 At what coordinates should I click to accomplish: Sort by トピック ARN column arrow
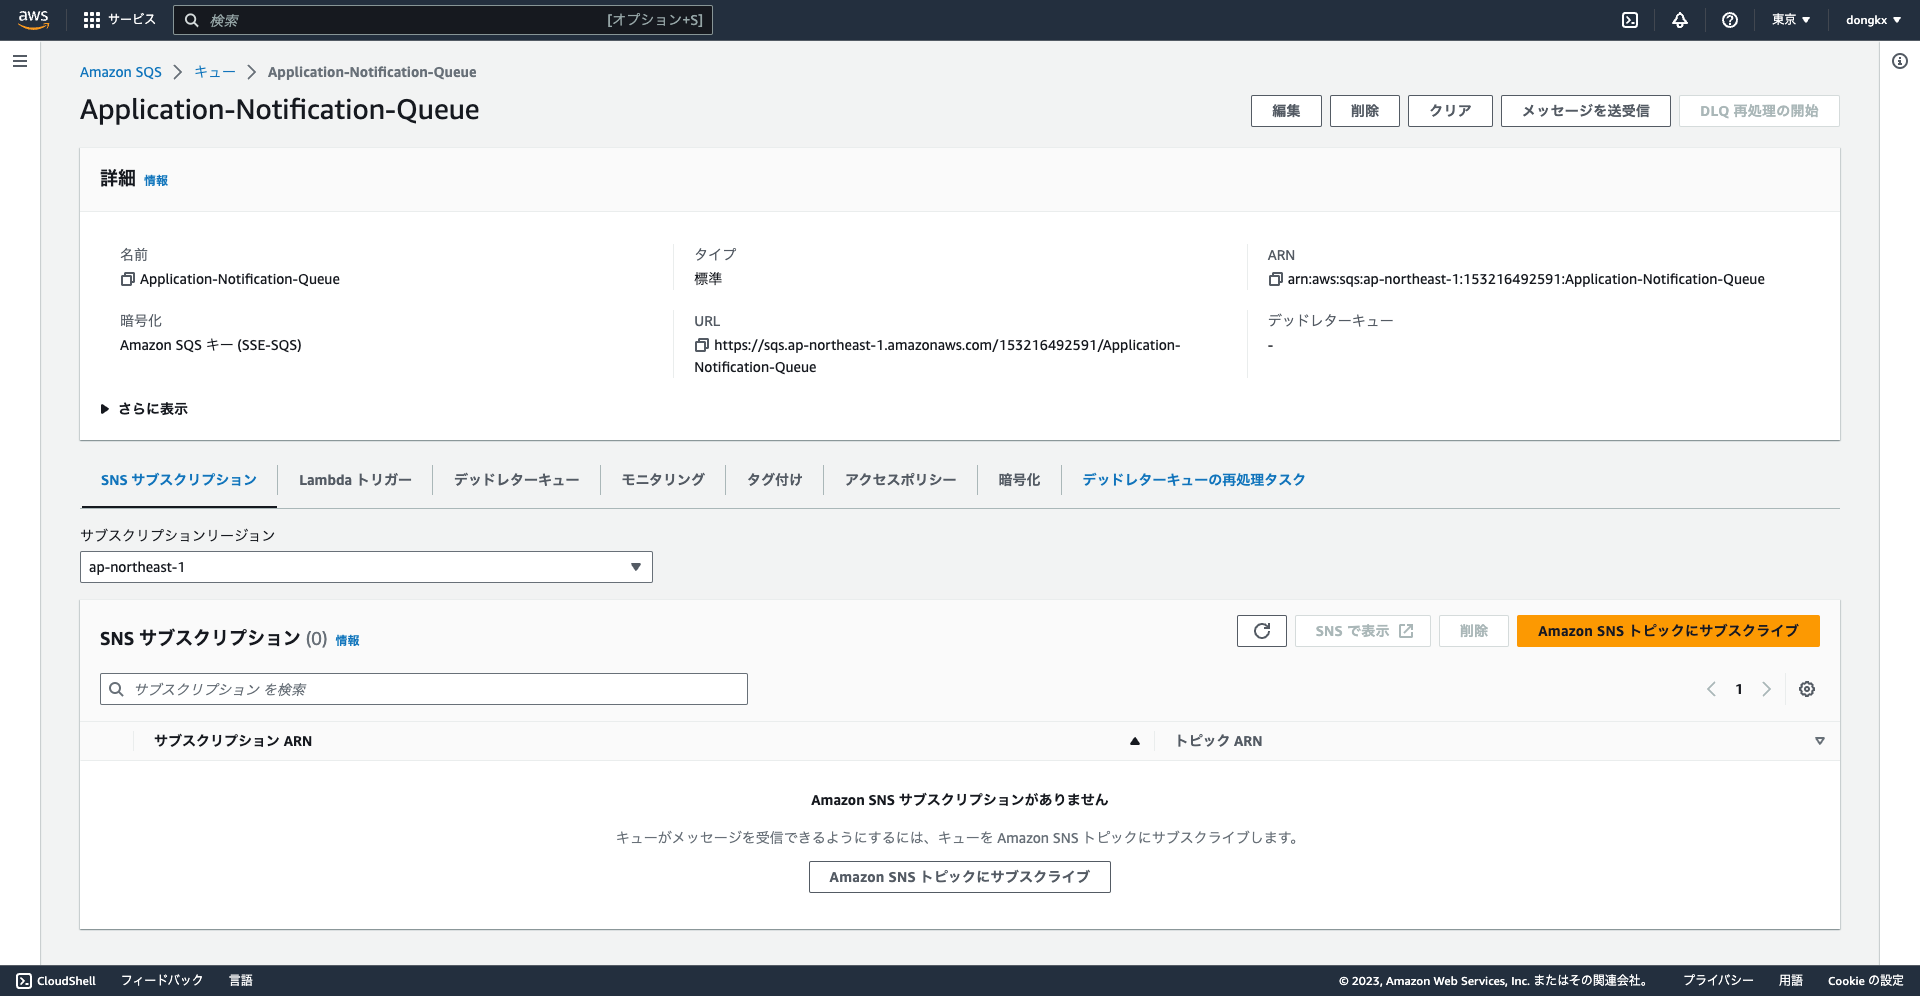point(1820,741)
